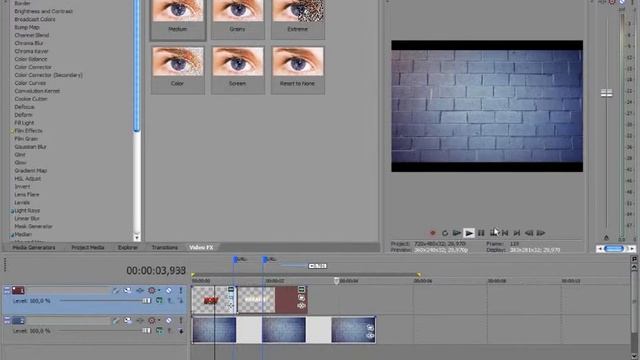This screenshot has height=360, width=640.
Task: Switch to the Transitions tab
Action: tap(164, 247)
